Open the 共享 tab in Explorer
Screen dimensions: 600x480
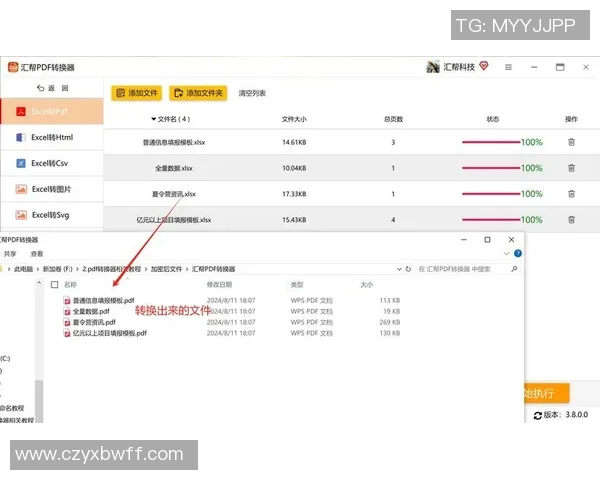pyautogui.click(x=10, y=254)
